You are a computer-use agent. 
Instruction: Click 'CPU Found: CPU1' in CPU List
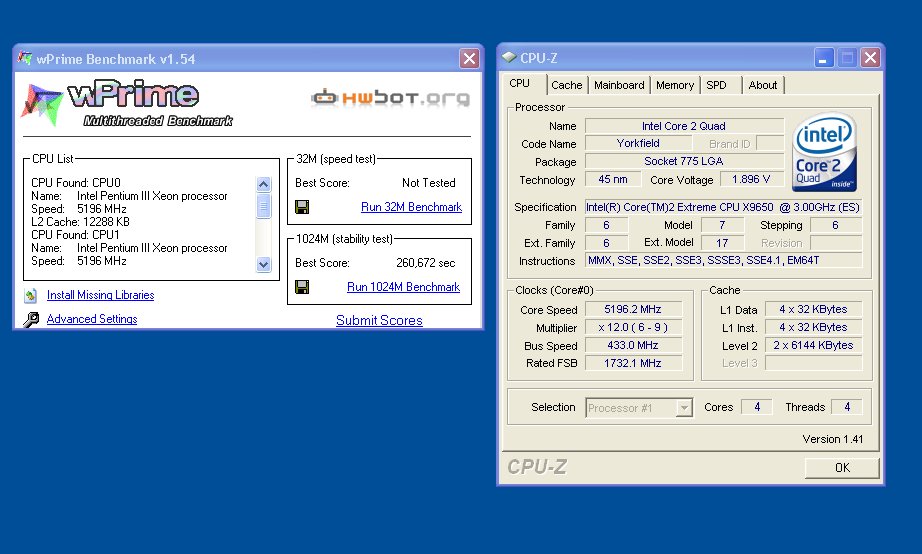(75, 235)
